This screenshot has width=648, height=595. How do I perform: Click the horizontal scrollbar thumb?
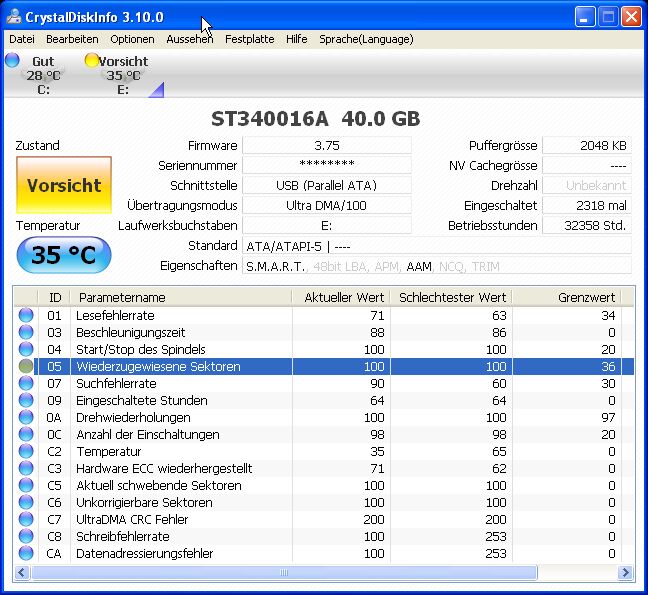(284, 573)
